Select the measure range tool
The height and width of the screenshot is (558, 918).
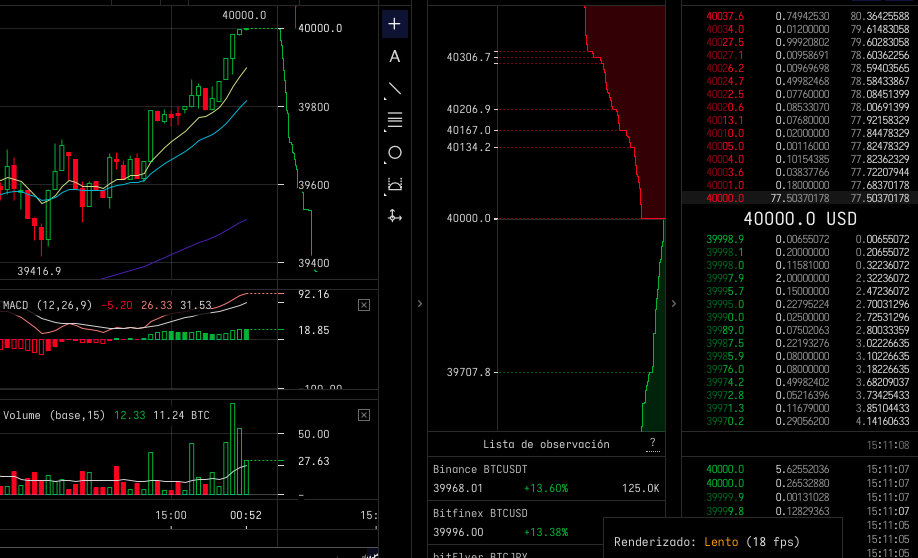pyautogui.click(x=395, y=184)
